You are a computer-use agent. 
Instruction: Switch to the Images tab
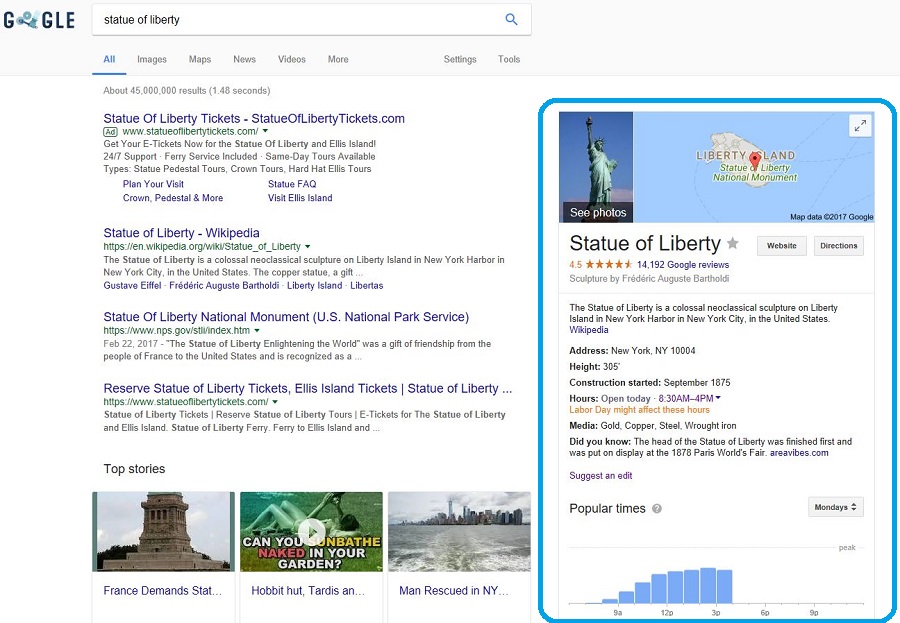tap(152, 59)
